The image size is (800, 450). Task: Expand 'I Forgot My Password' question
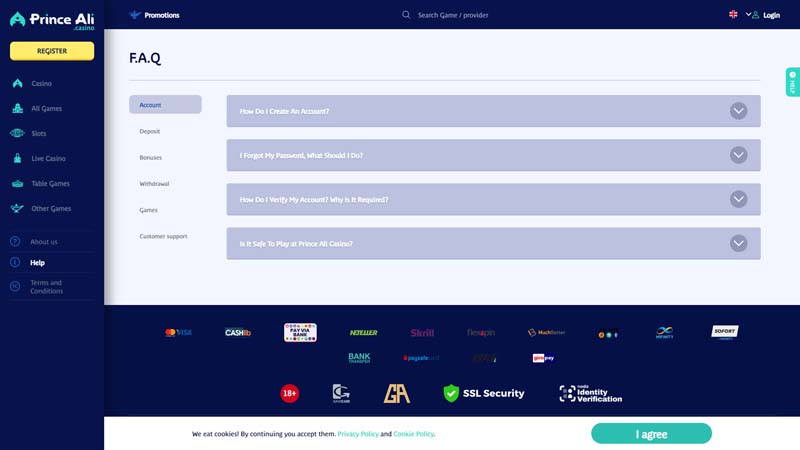pyautogui.click(x=738, y=155)
